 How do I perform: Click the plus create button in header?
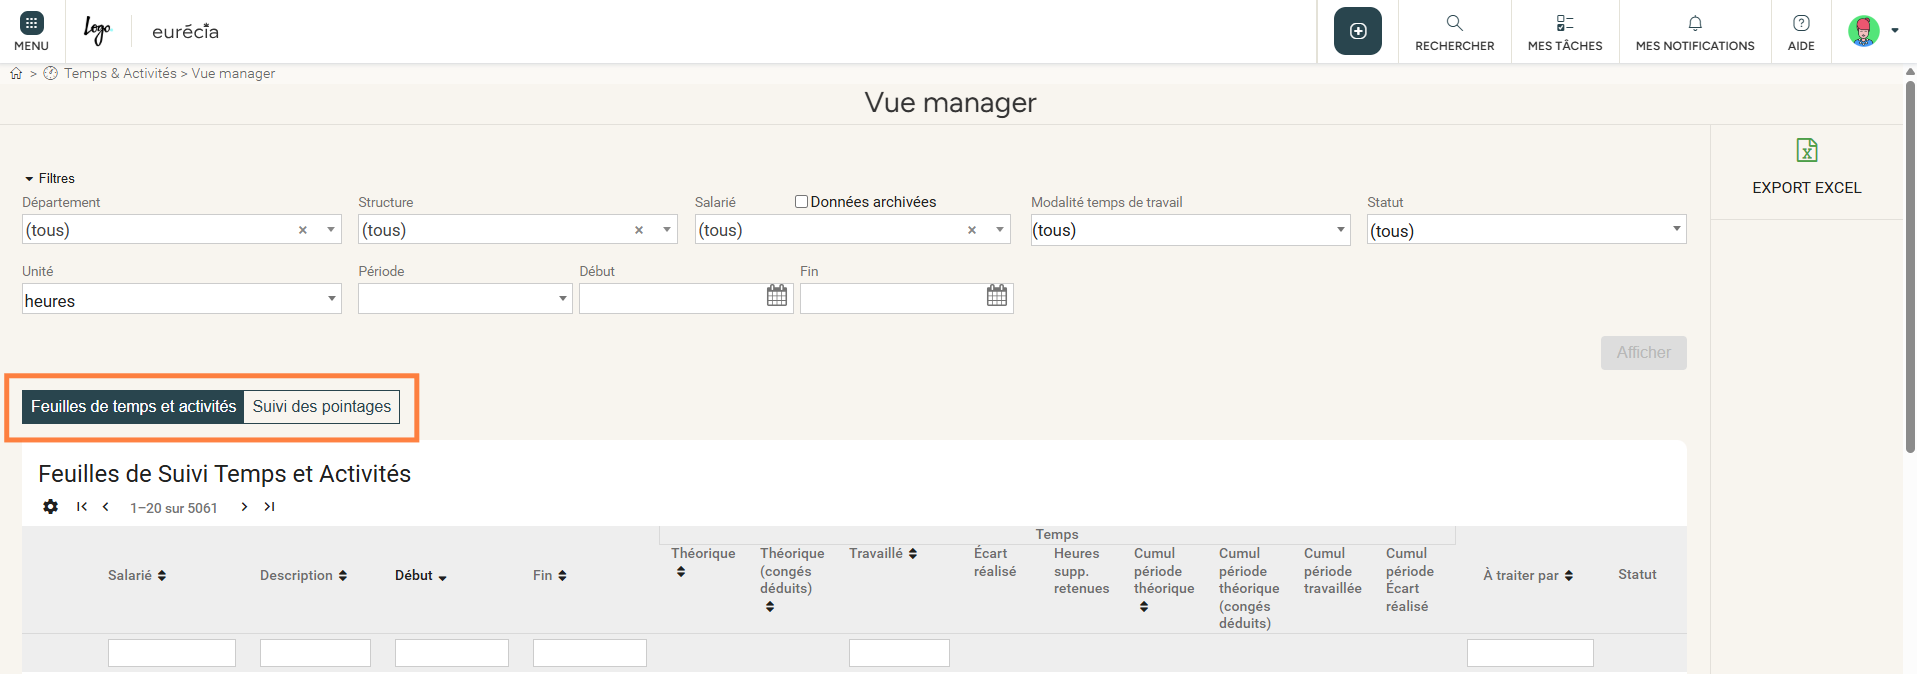coord(1357,31)
